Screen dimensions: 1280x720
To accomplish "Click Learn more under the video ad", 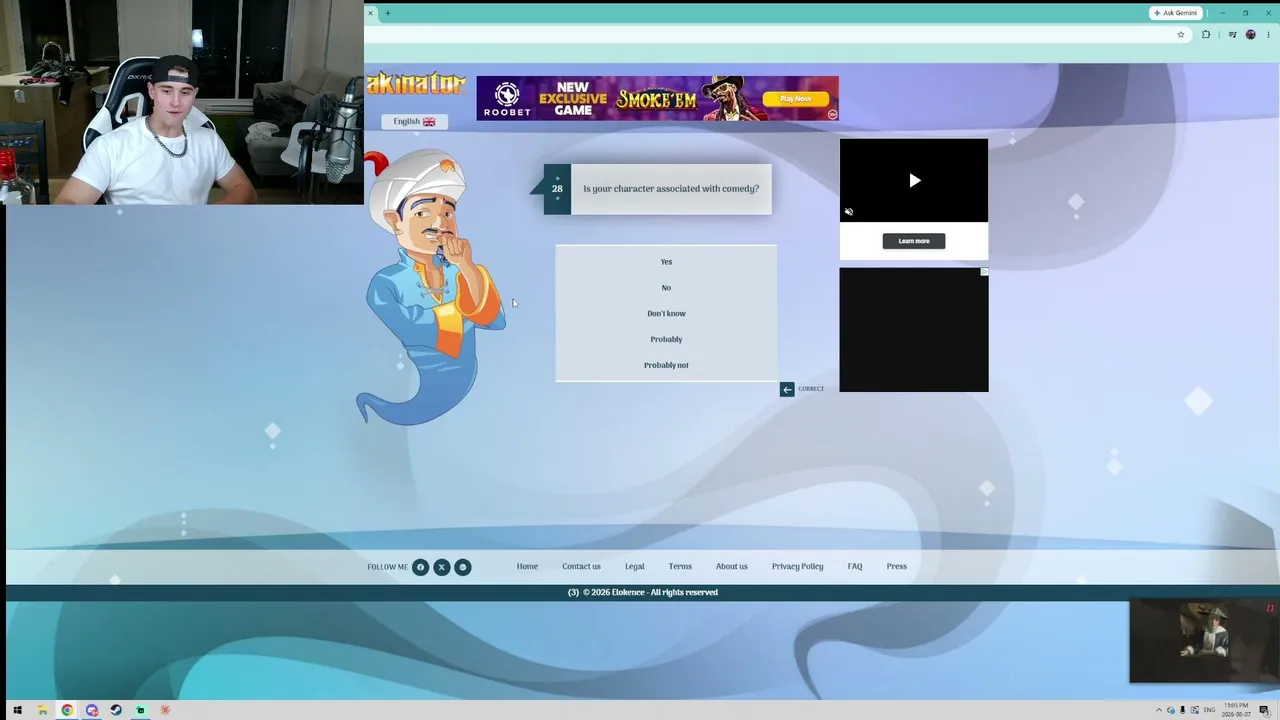I will point(914,241).
